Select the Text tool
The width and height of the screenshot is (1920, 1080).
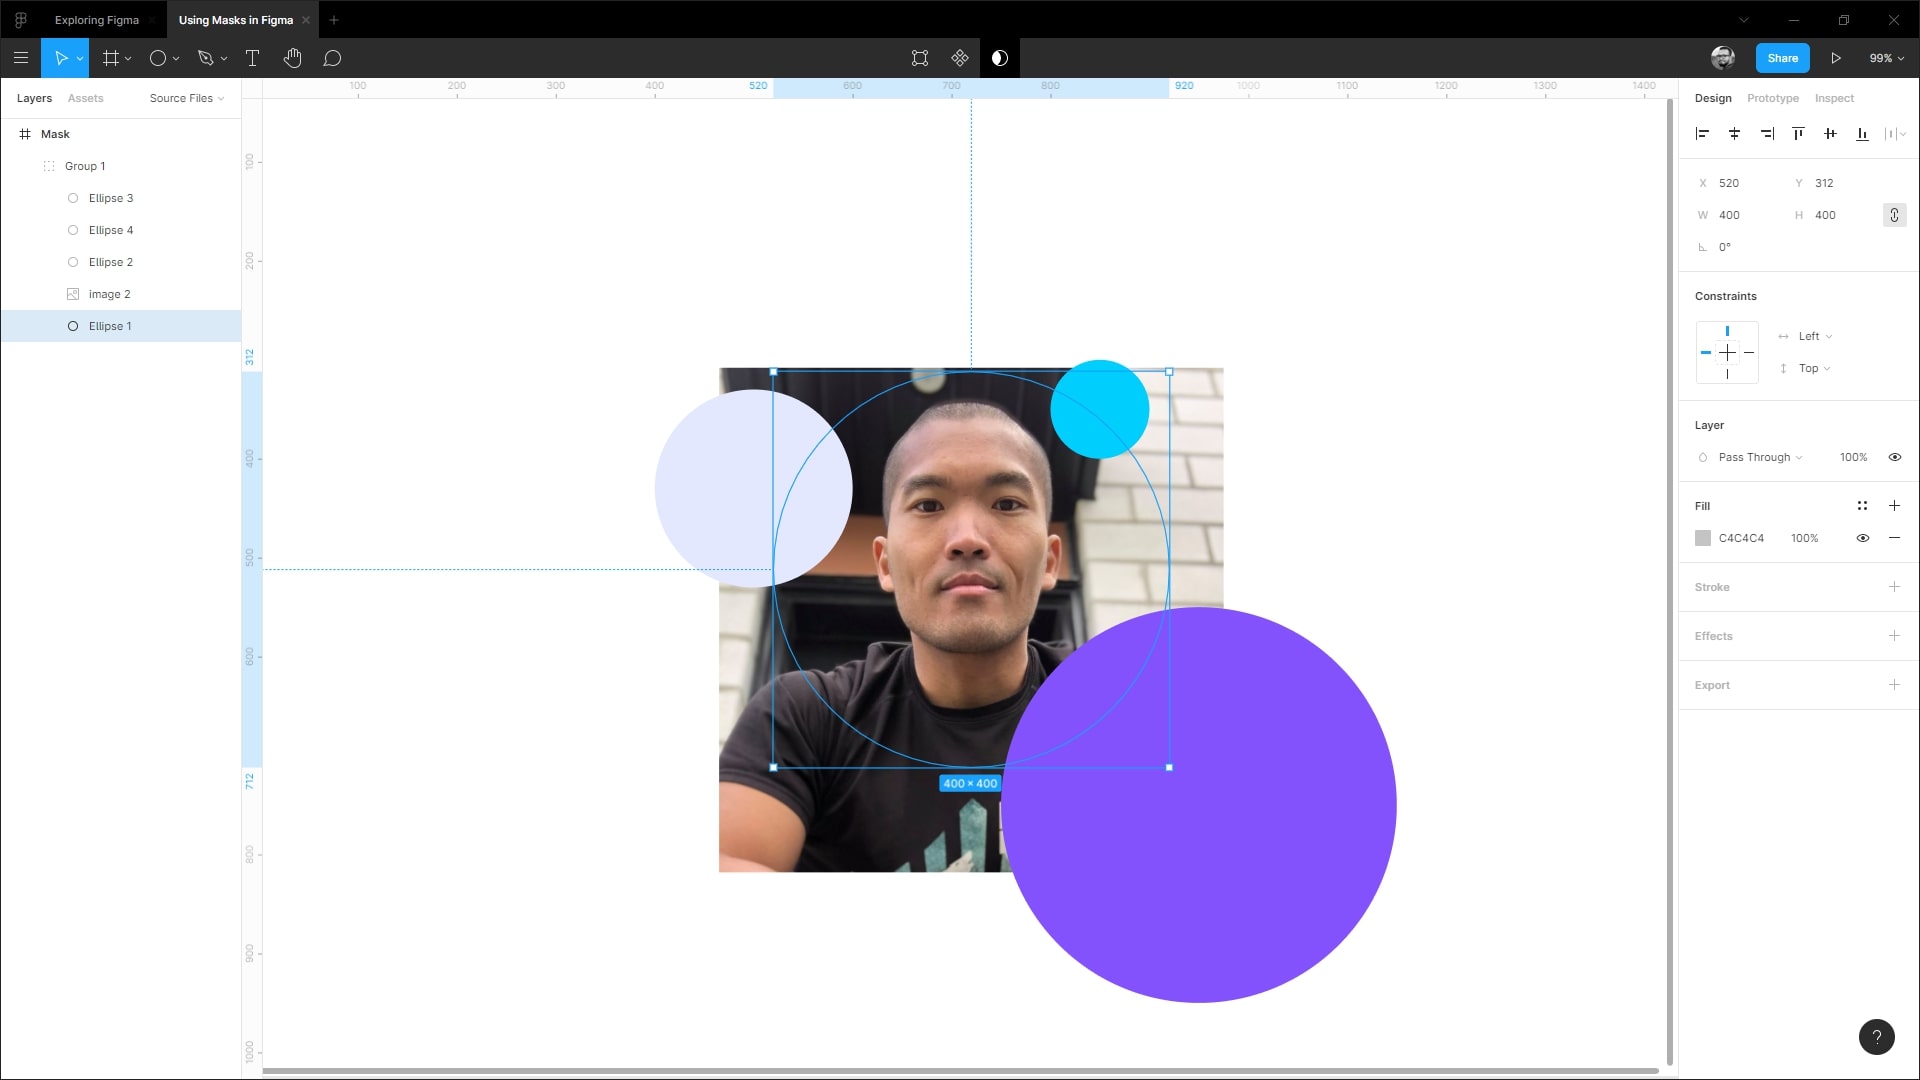252,58
